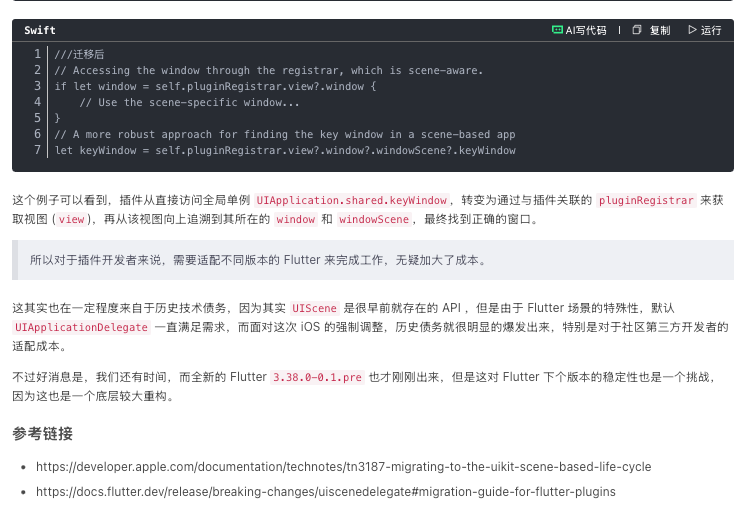Click inline code UIApplication.shared.keyWindow
The width and height of the screenshot is (747, 523).
click(x=352, y=201)
